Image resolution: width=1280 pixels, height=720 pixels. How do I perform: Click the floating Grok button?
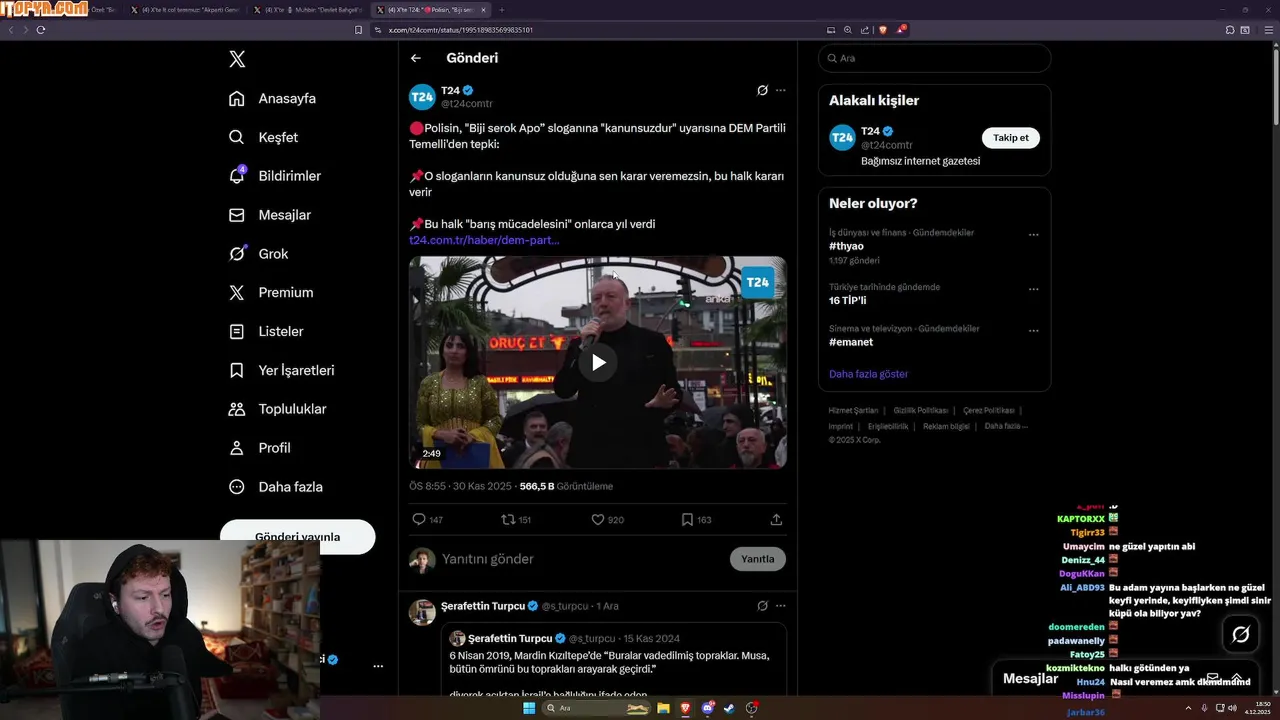pyautogui.click(x=1241, y=634)
